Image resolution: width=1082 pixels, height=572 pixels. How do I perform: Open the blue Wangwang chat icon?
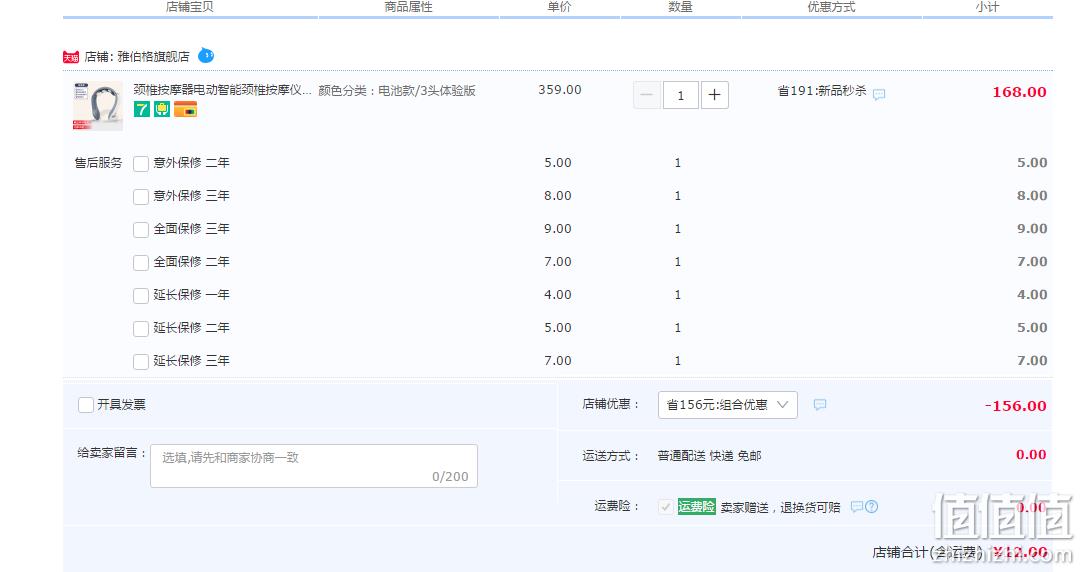(x=206, y=55)
